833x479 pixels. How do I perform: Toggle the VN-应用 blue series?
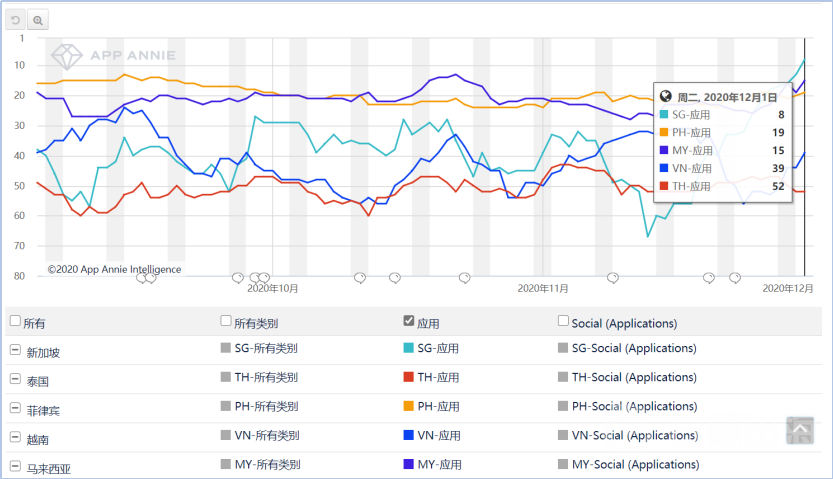click(408, 436)
